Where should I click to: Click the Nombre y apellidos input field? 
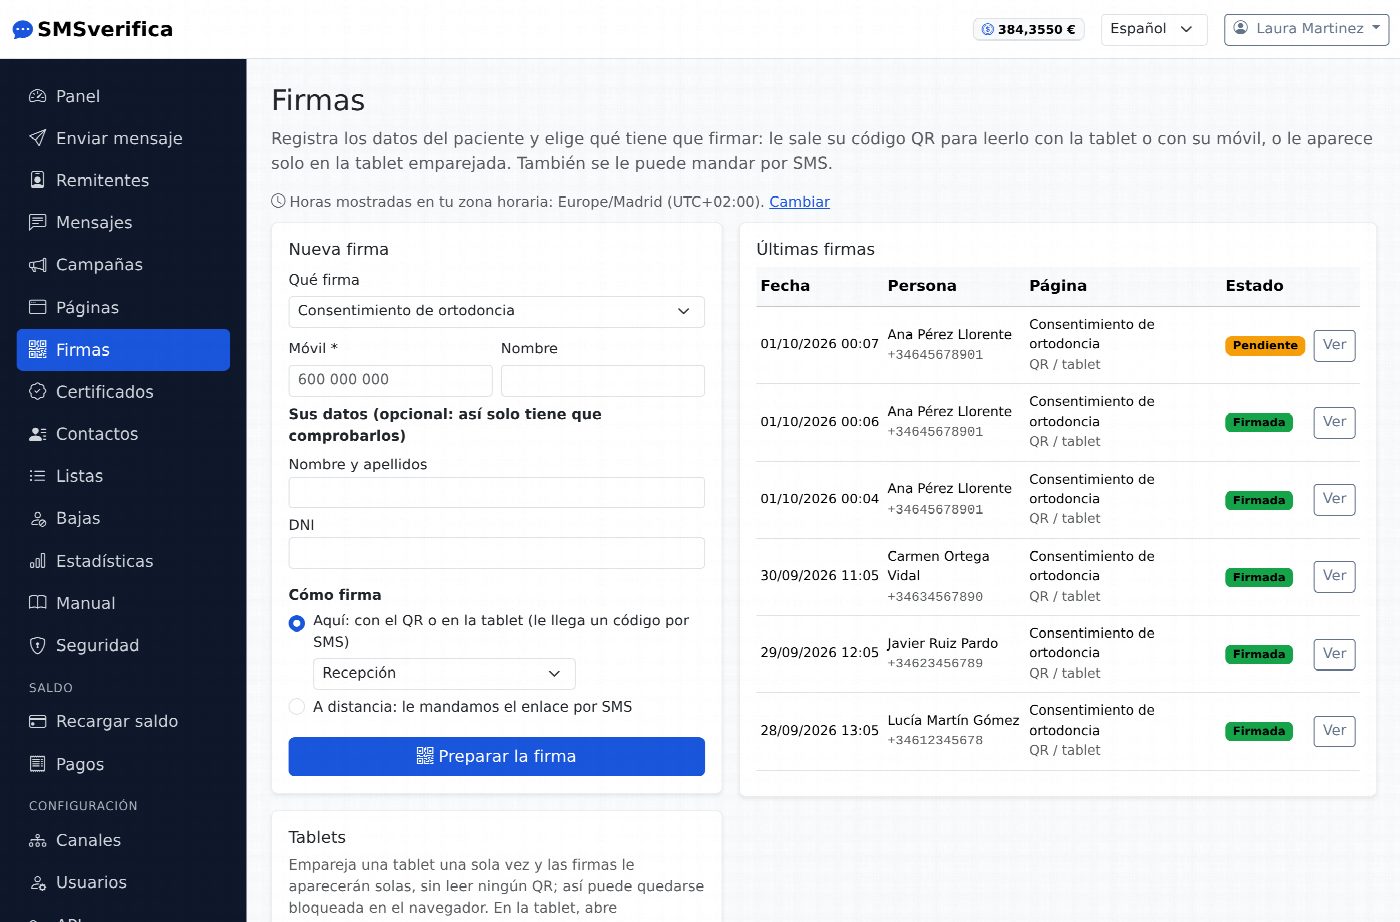pos(496,493)
